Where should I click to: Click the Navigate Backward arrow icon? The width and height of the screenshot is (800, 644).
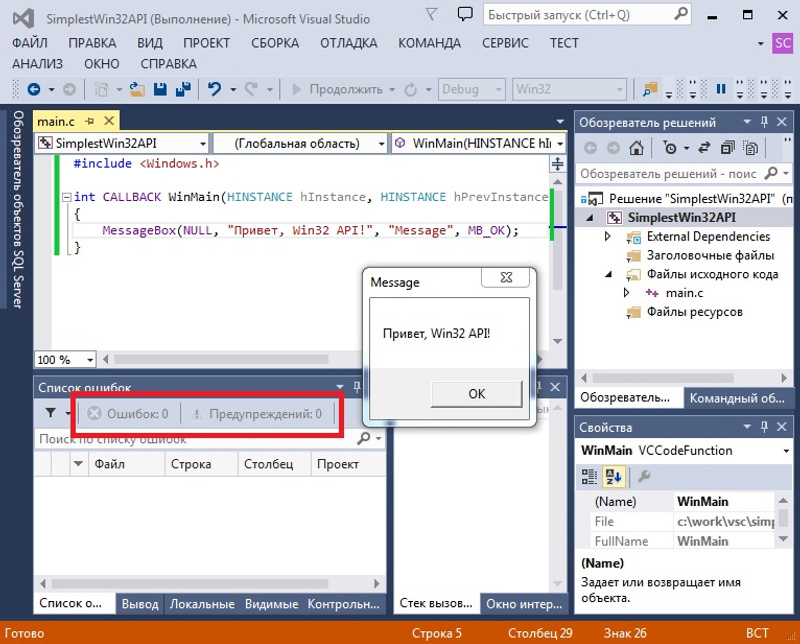click(34, 89)
